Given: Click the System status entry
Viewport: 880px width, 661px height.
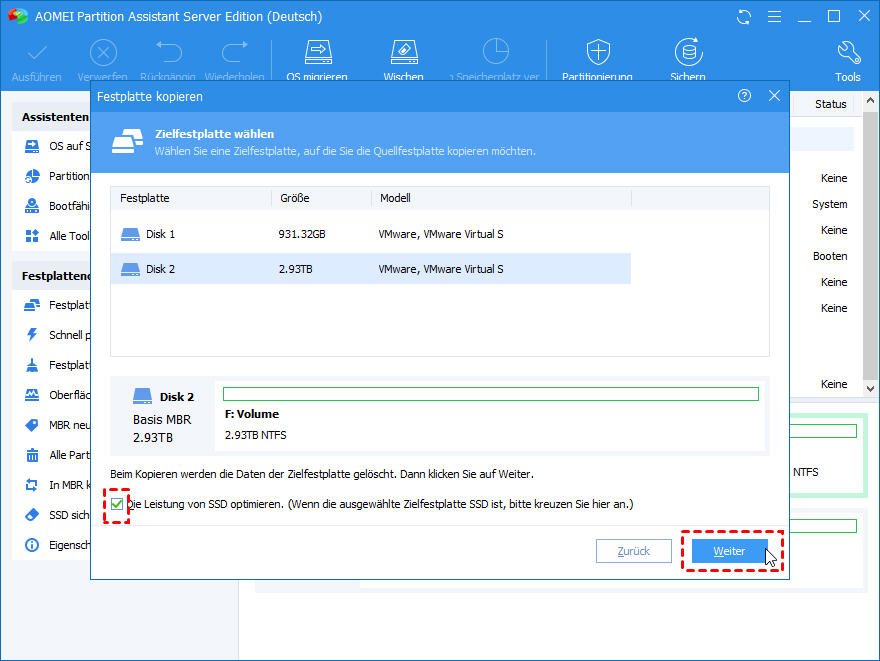Looking at the screenshot, I should click(x=829, y=204).
